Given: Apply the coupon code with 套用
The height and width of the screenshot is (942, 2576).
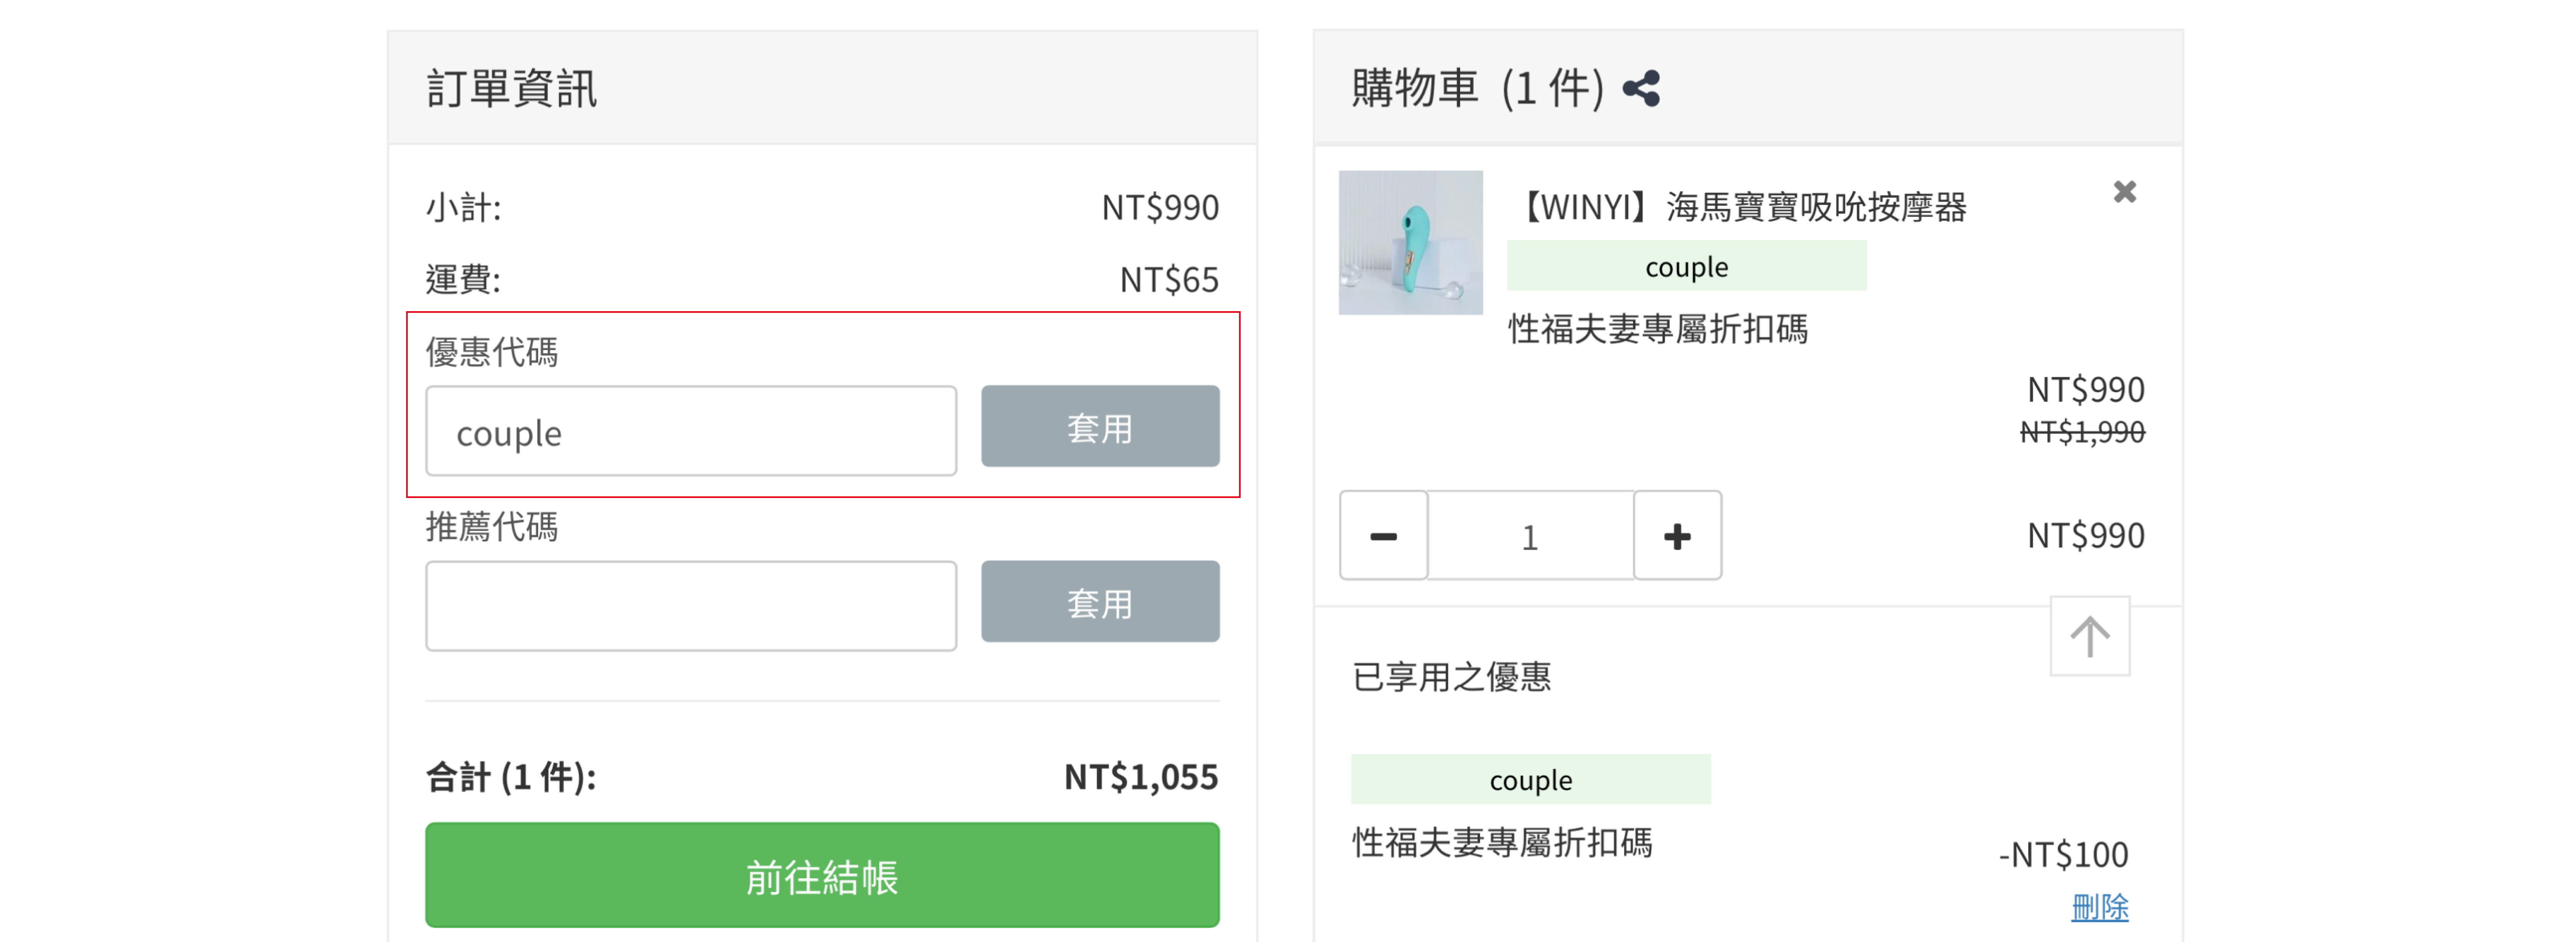Looking at the screenshot, I should point(1099,427).
